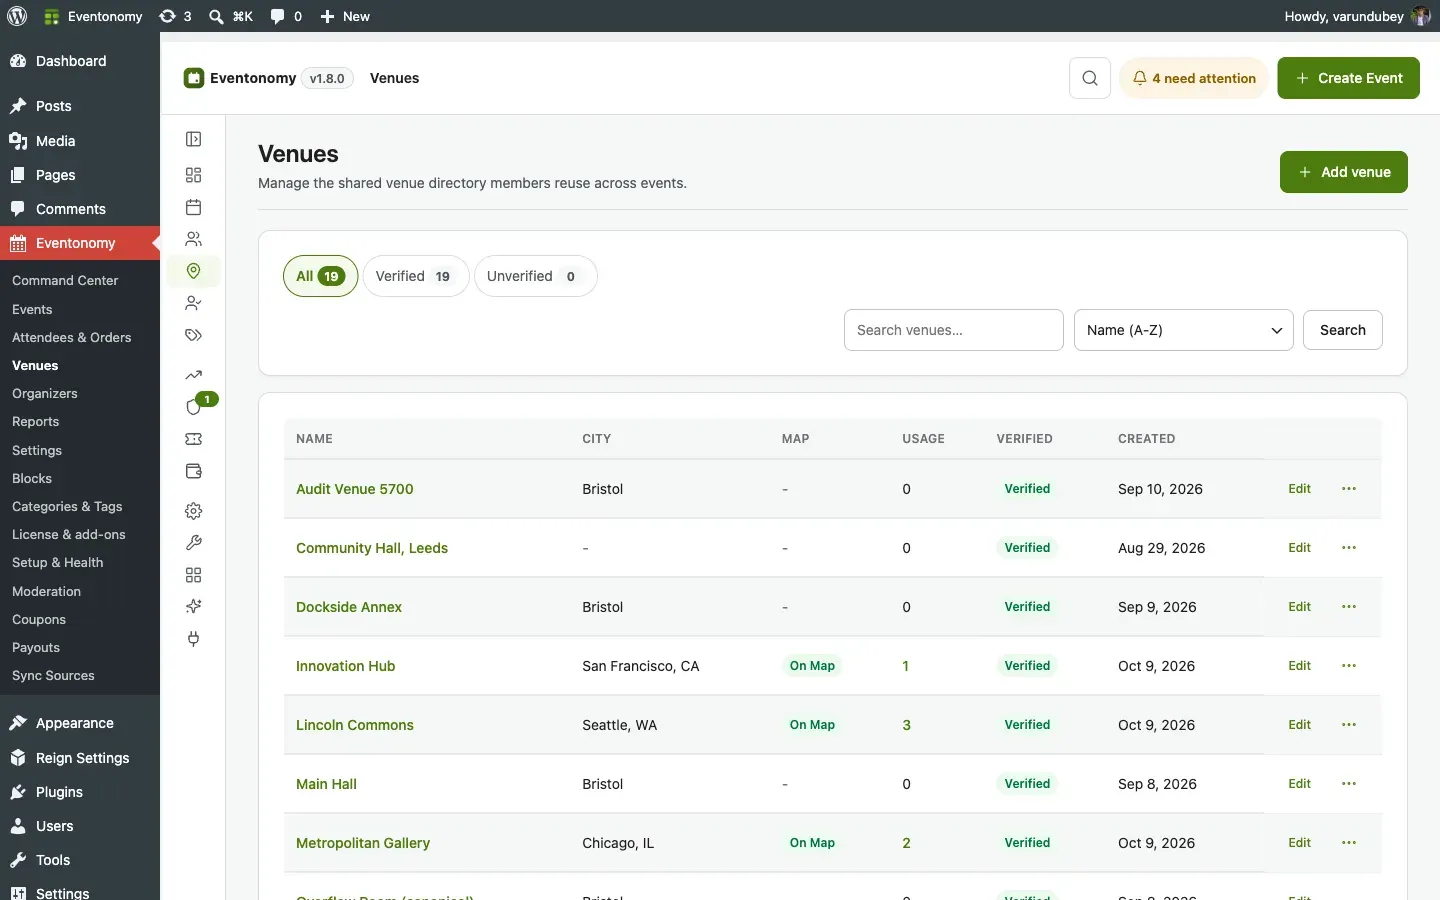The height and width of the screenshot is (900, 1440).
Task: Open coupons ticket icon
Action: 194,439
